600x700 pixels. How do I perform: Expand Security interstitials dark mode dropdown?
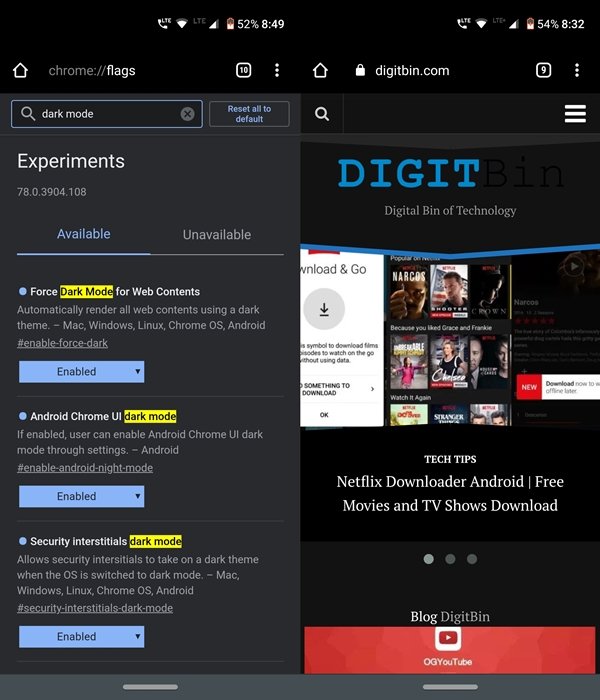coord(81,636)
